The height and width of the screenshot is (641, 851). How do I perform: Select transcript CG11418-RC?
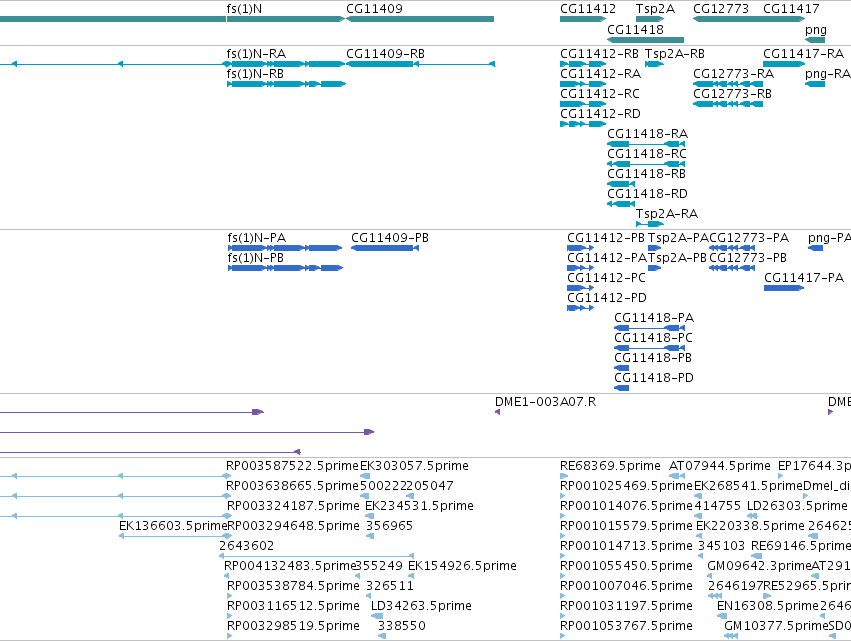[646, 164]
